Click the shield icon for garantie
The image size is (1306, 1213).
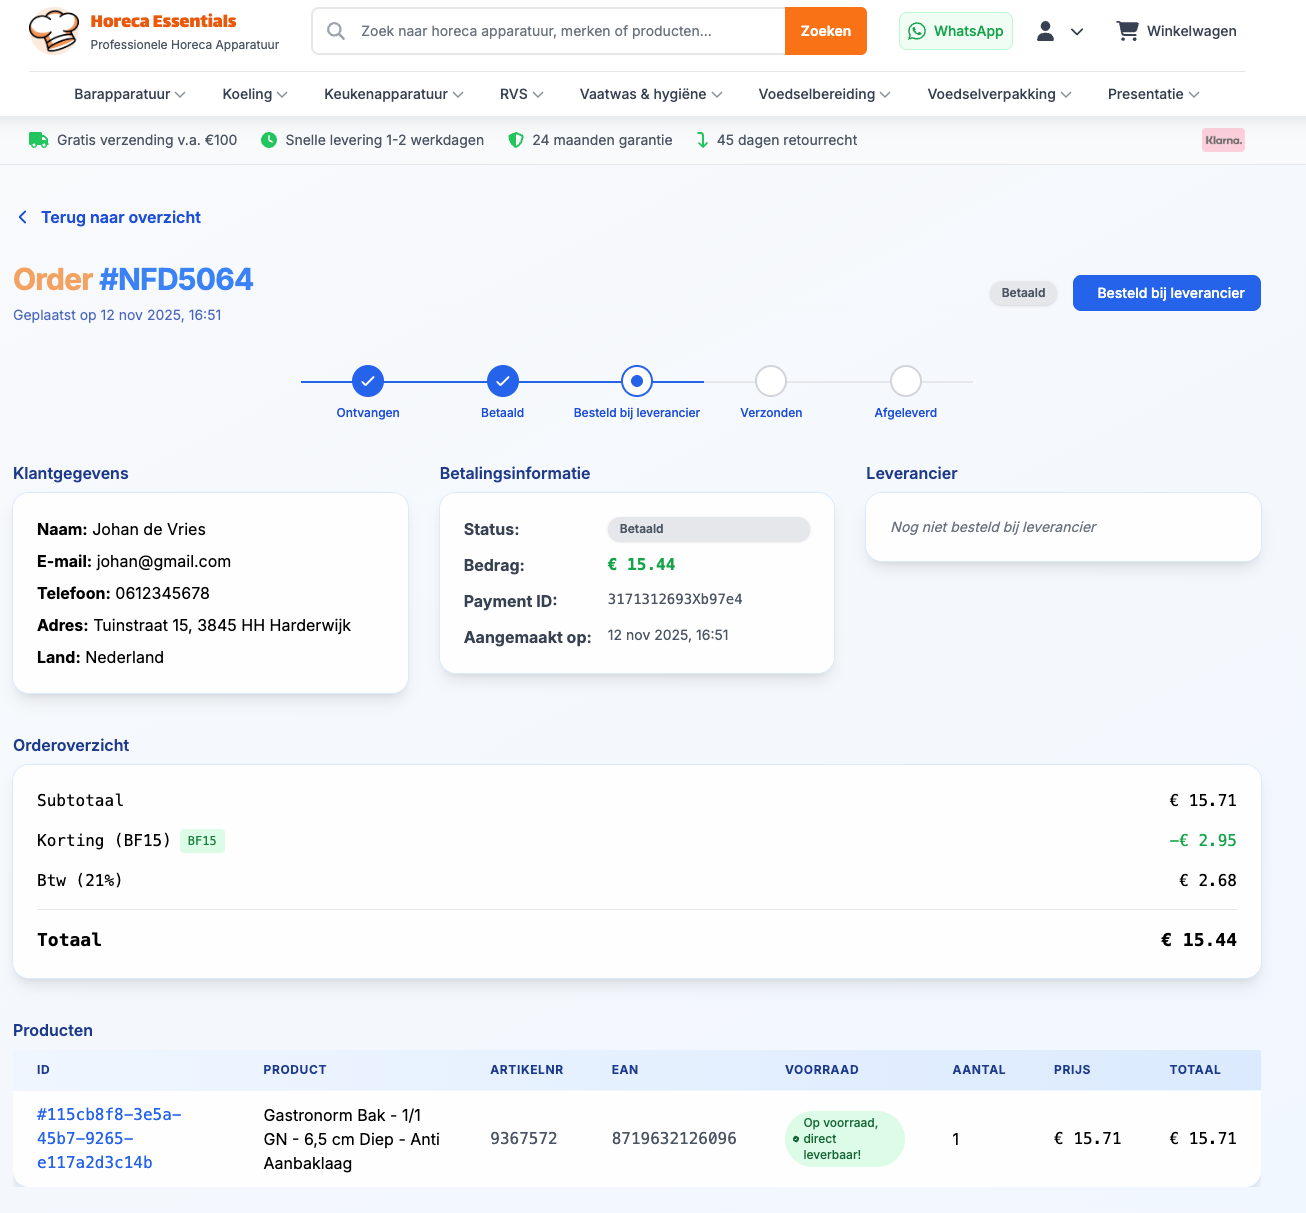tap(516, 140)
